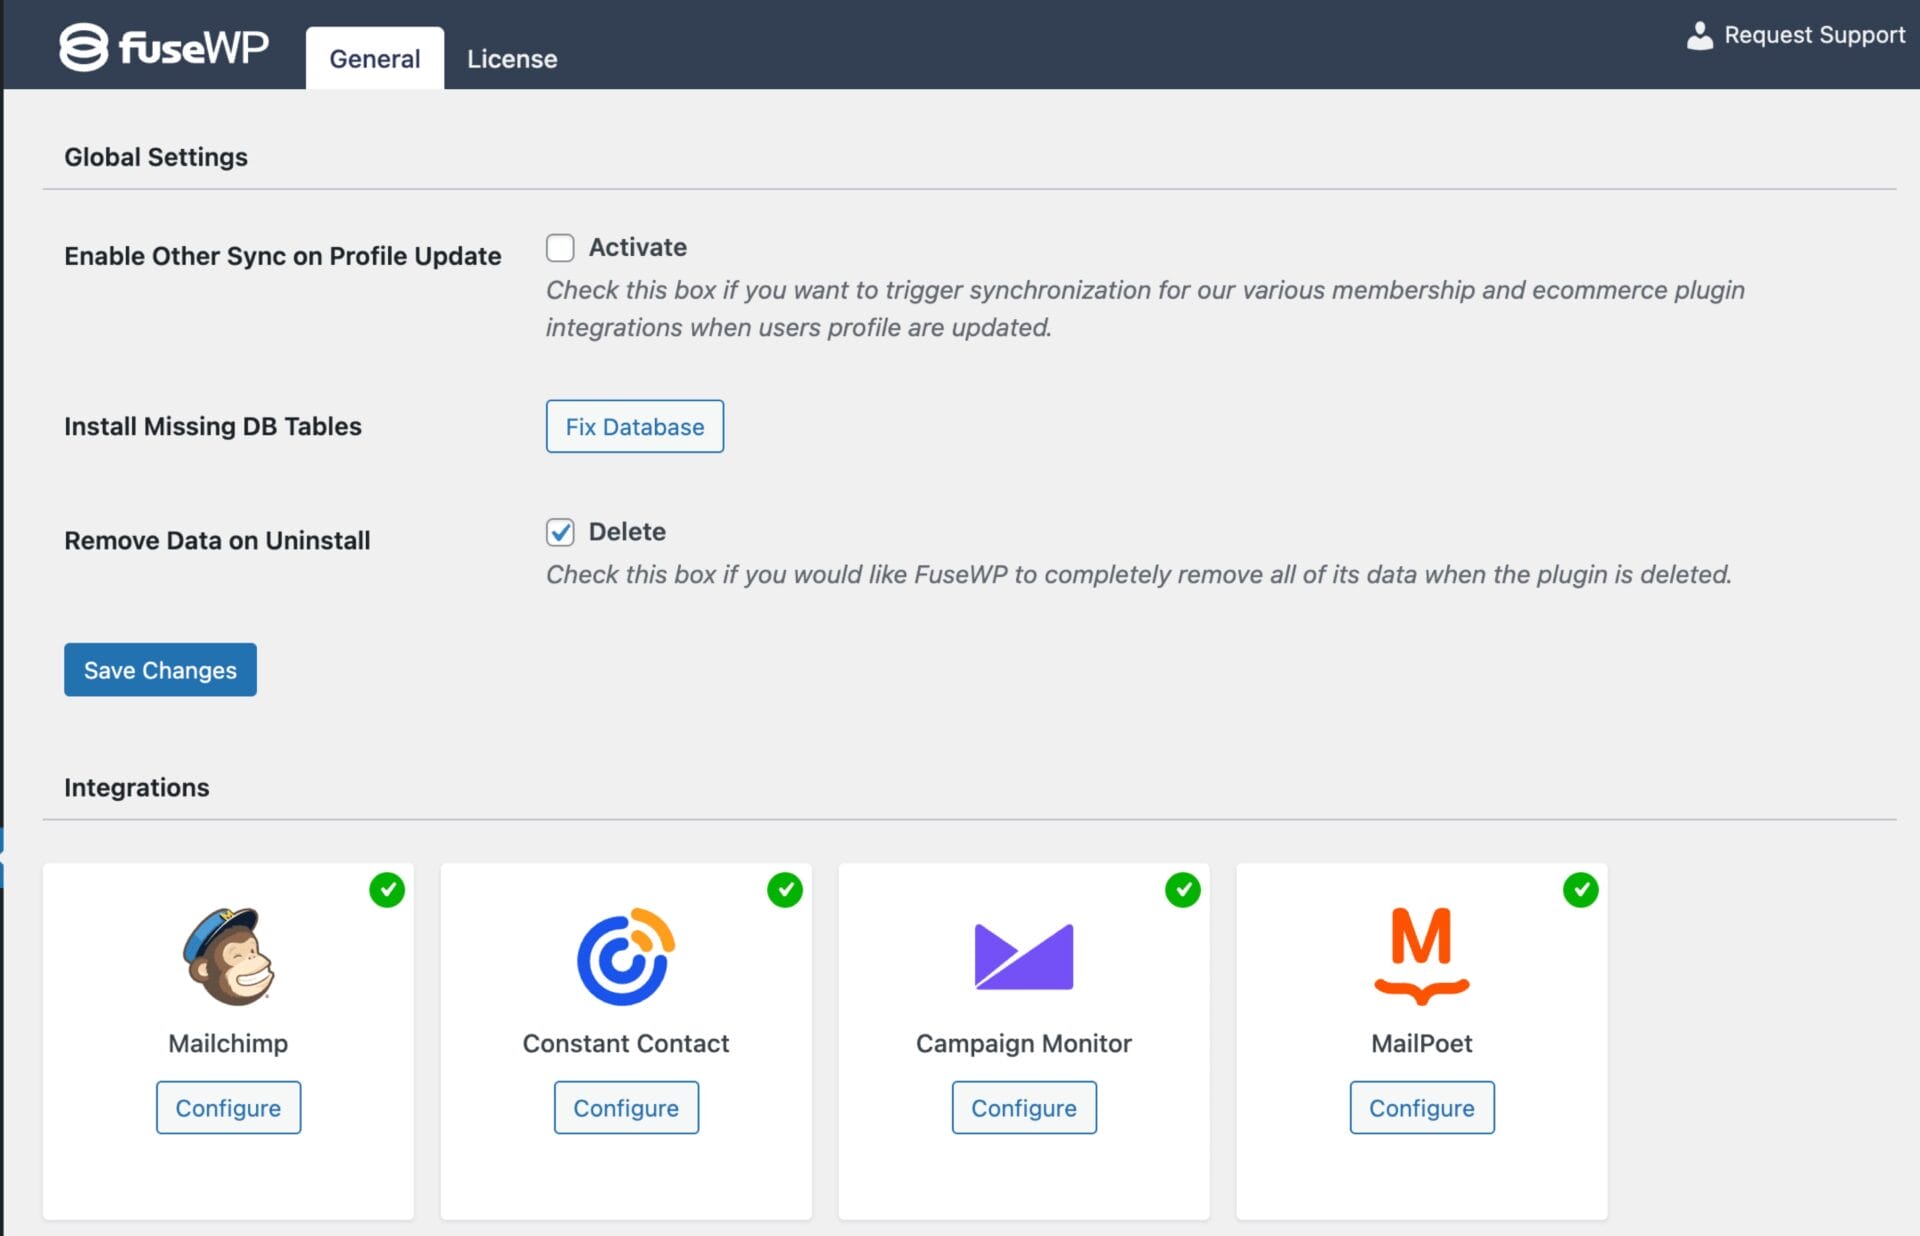The image size is (1920, 1236).
Task: Click the FuseWP logo
Action: (164, 46)
